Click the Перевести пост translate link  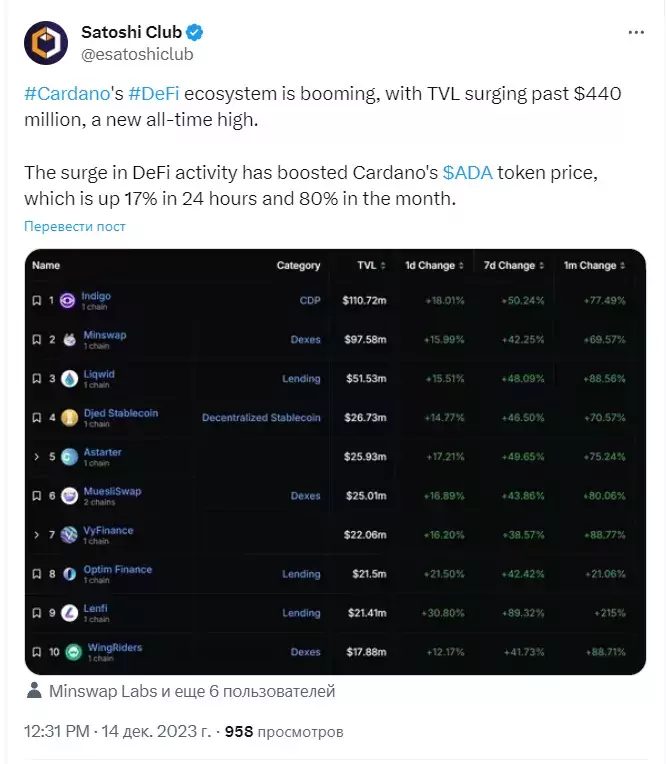[75, 227]
